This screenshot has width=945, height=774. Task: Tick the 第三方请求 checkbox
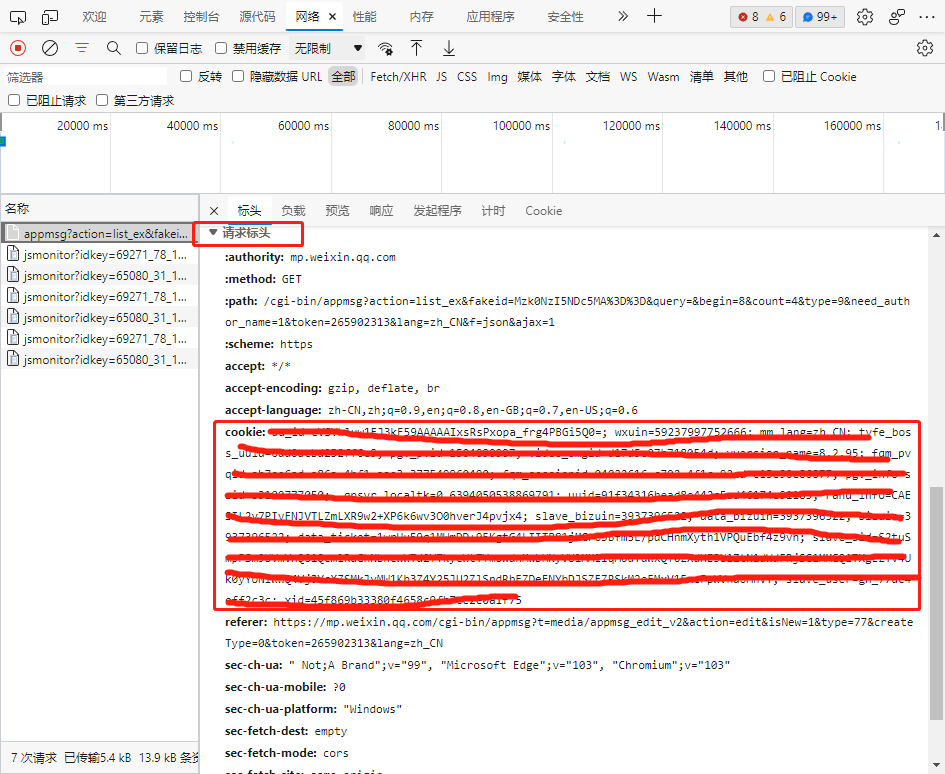click(102, 100)
